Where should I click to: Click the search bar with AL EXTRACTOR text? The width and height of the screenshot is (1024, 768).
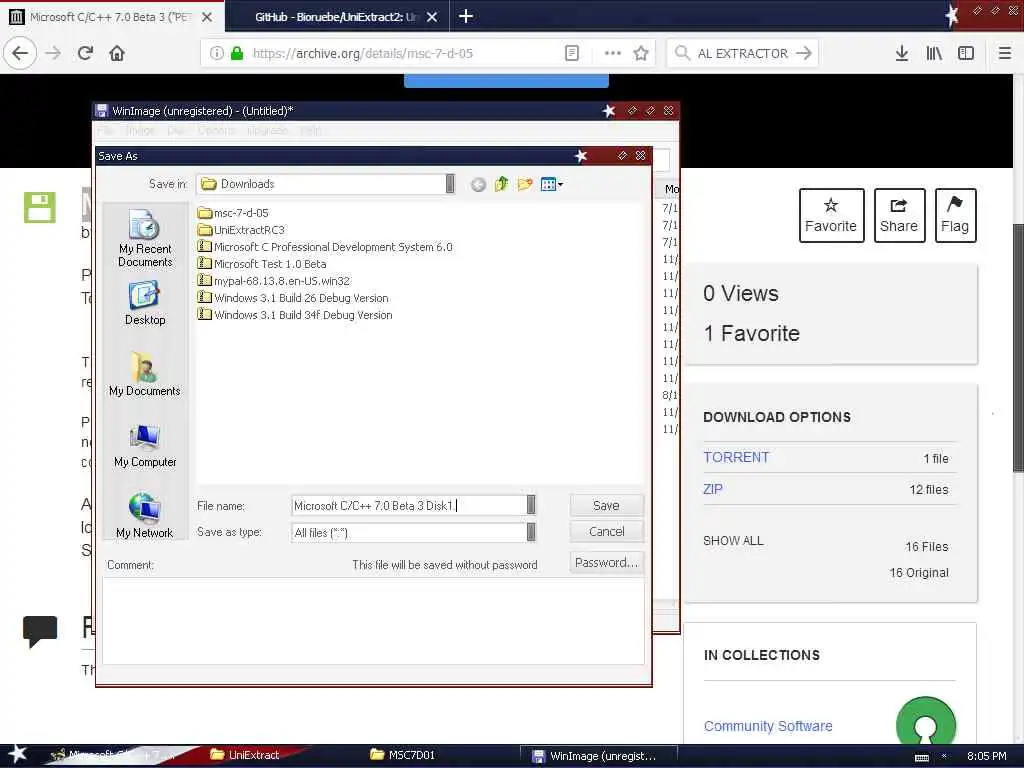click(743, 53)
